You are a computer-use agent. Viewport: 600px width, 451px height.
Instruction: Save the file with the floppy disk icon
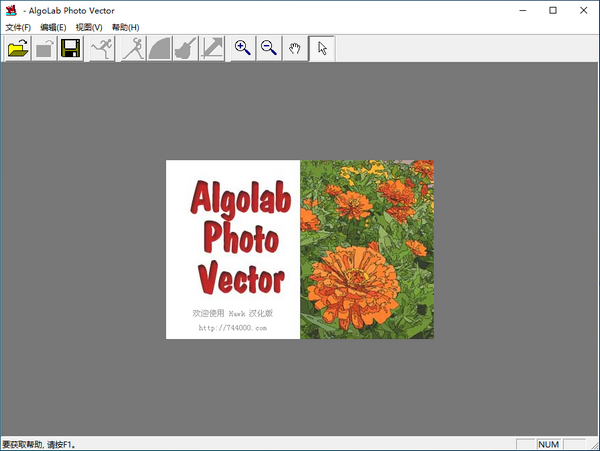click(70, 48)
